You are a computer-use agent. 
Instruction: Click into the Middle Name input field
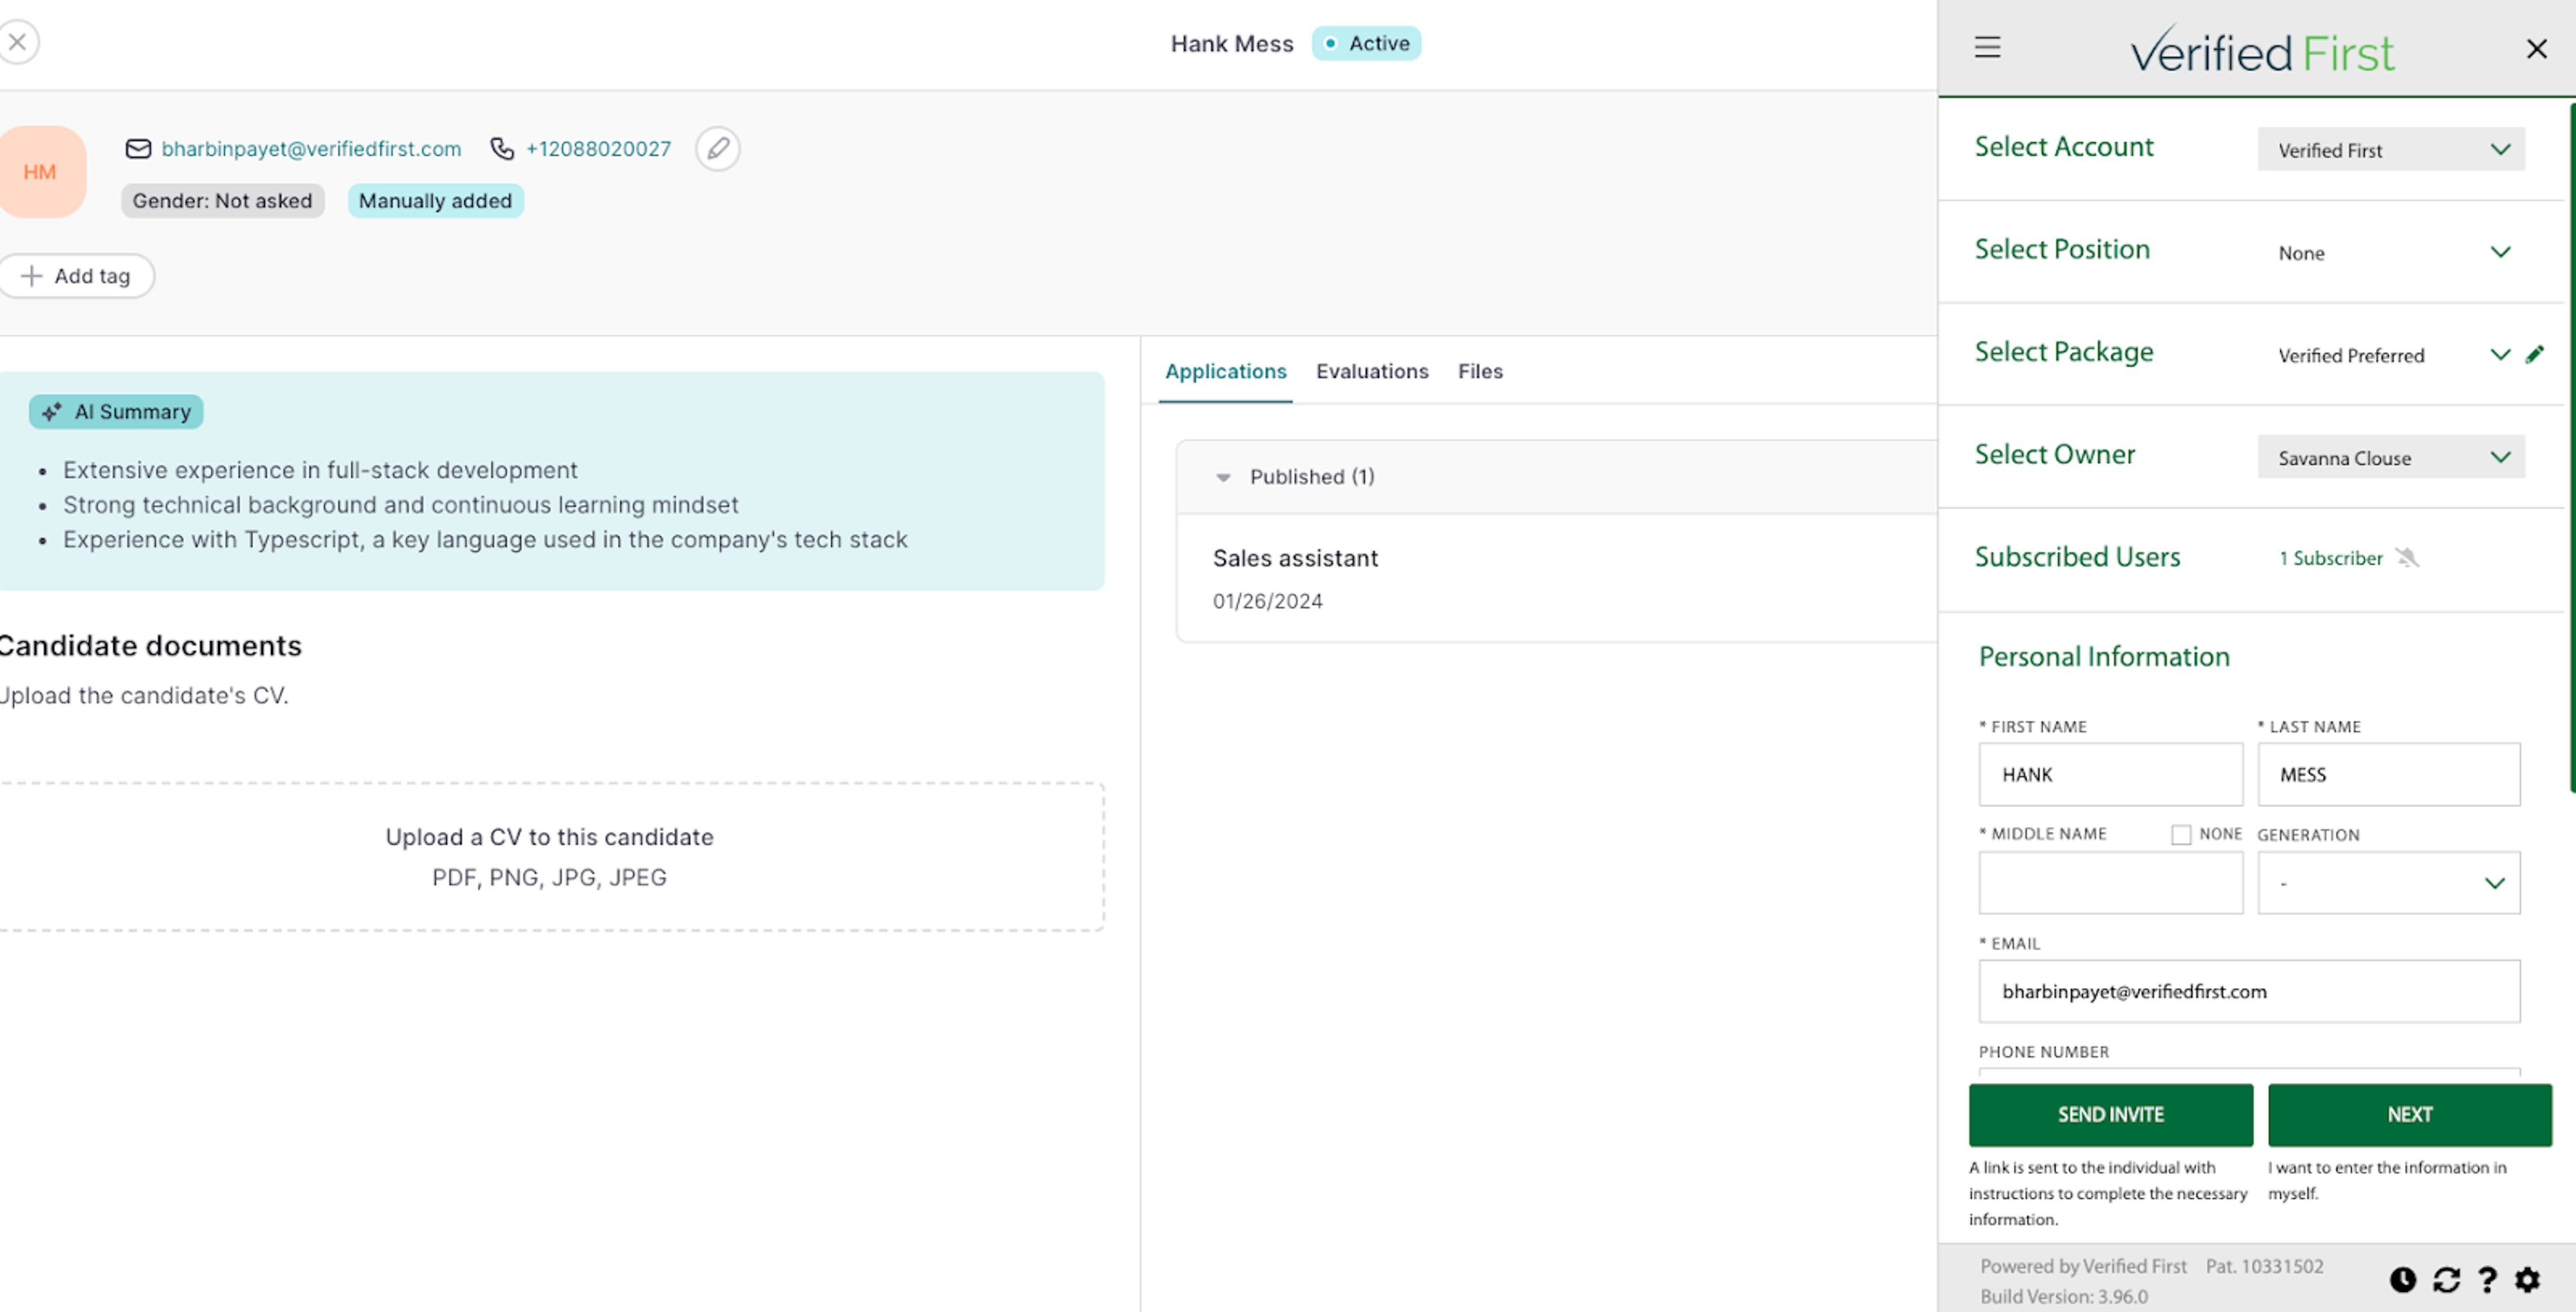tap(2110, 882)
